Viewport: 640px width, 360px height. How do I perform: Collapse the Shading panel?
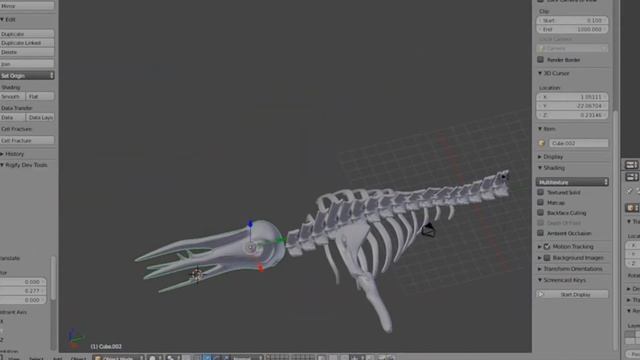(540, 168)
